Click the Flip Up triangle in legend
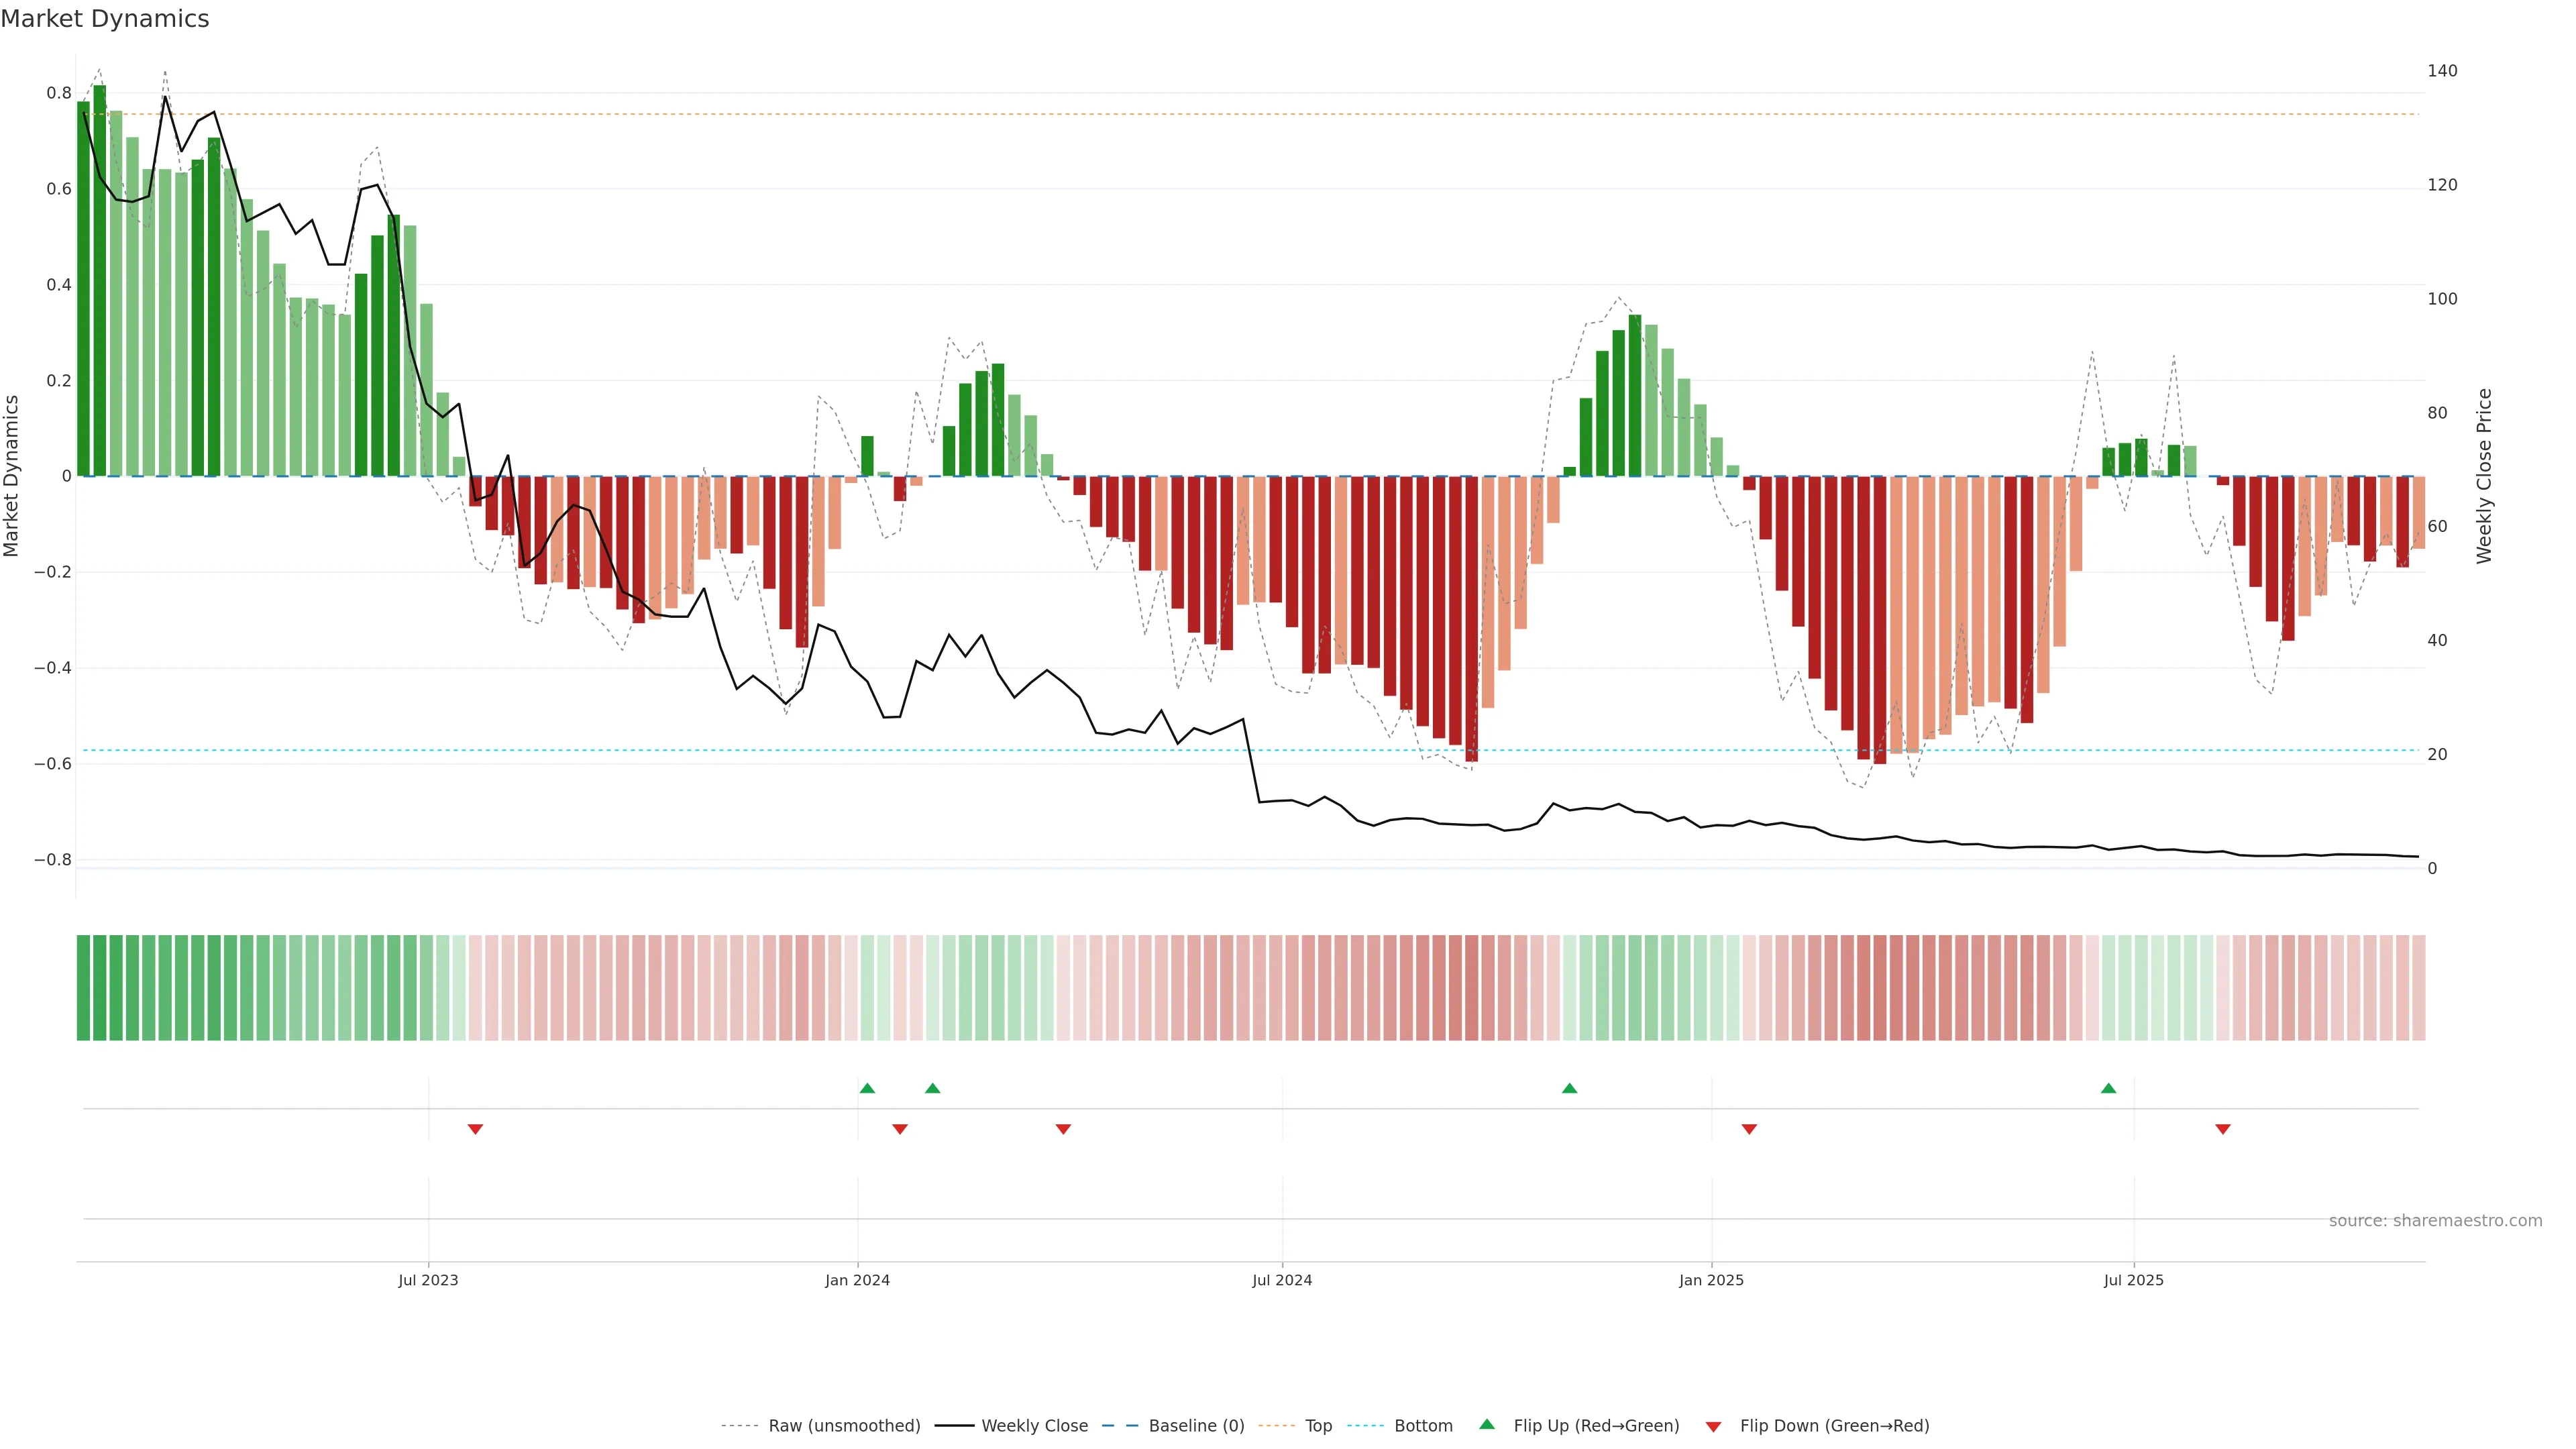Image resolution: width=2576 pixels, height=1449 pixels. [x=1487, y=1424]
